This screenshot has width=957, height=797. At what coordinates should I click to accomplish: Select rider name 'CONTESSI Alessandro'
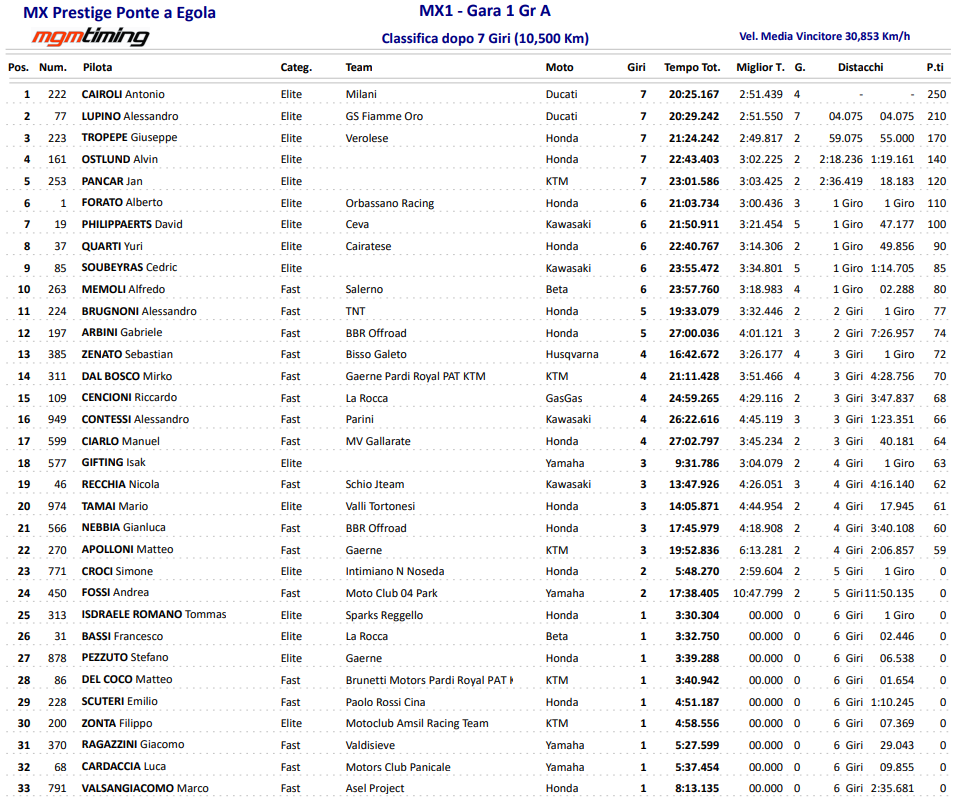[x=135, y=419]
